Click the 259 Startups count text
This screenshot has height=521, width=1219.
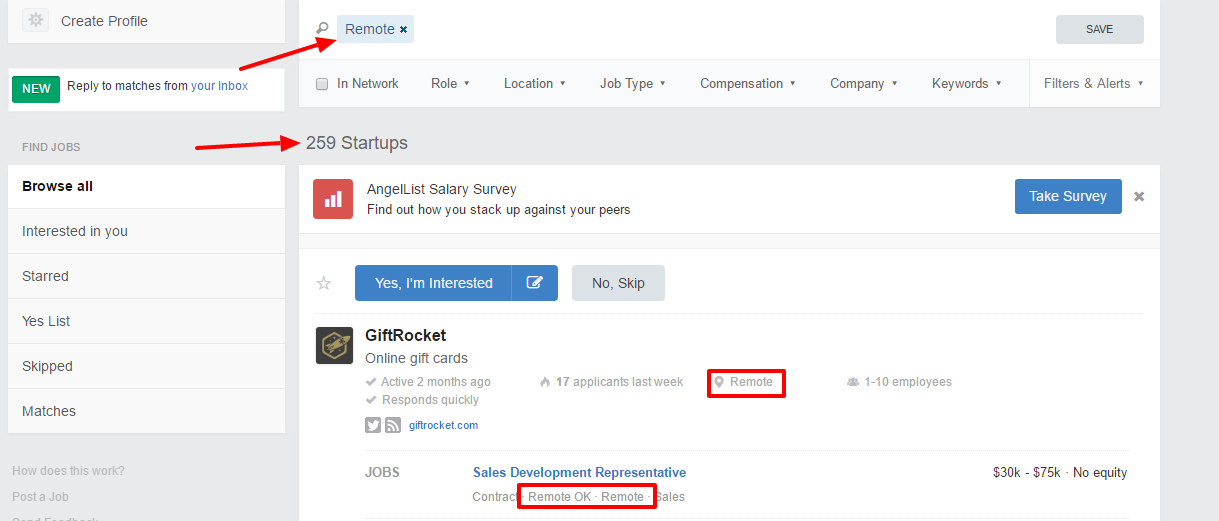tap(357, 143)
